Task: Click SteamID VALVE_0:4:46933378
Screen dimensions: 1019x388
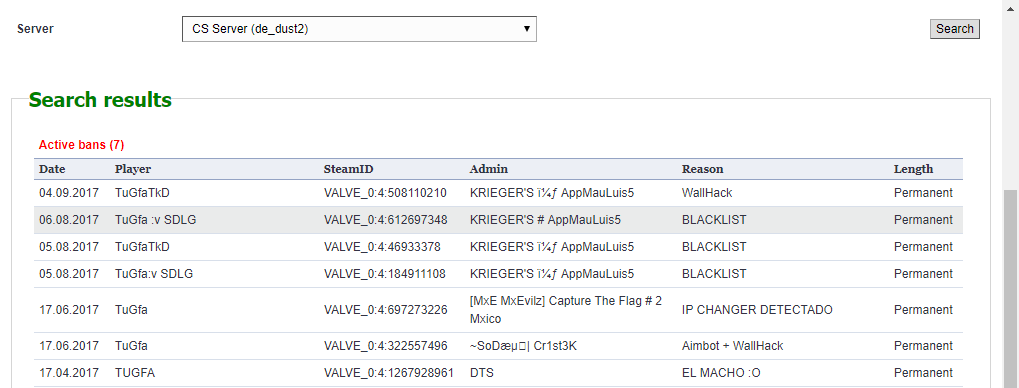Action: coord(382,247)
